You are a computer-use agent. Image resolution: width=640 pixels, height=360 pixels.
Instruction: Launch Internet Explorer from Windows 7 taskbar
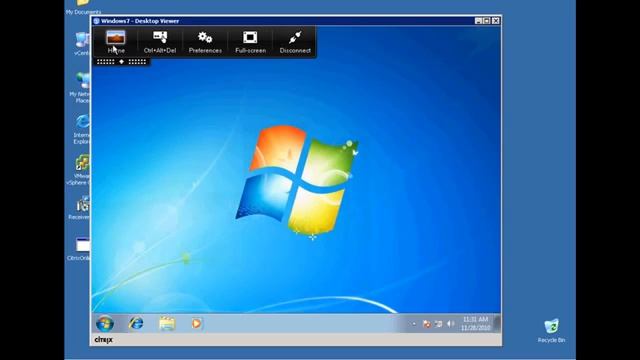coord(136,323)
